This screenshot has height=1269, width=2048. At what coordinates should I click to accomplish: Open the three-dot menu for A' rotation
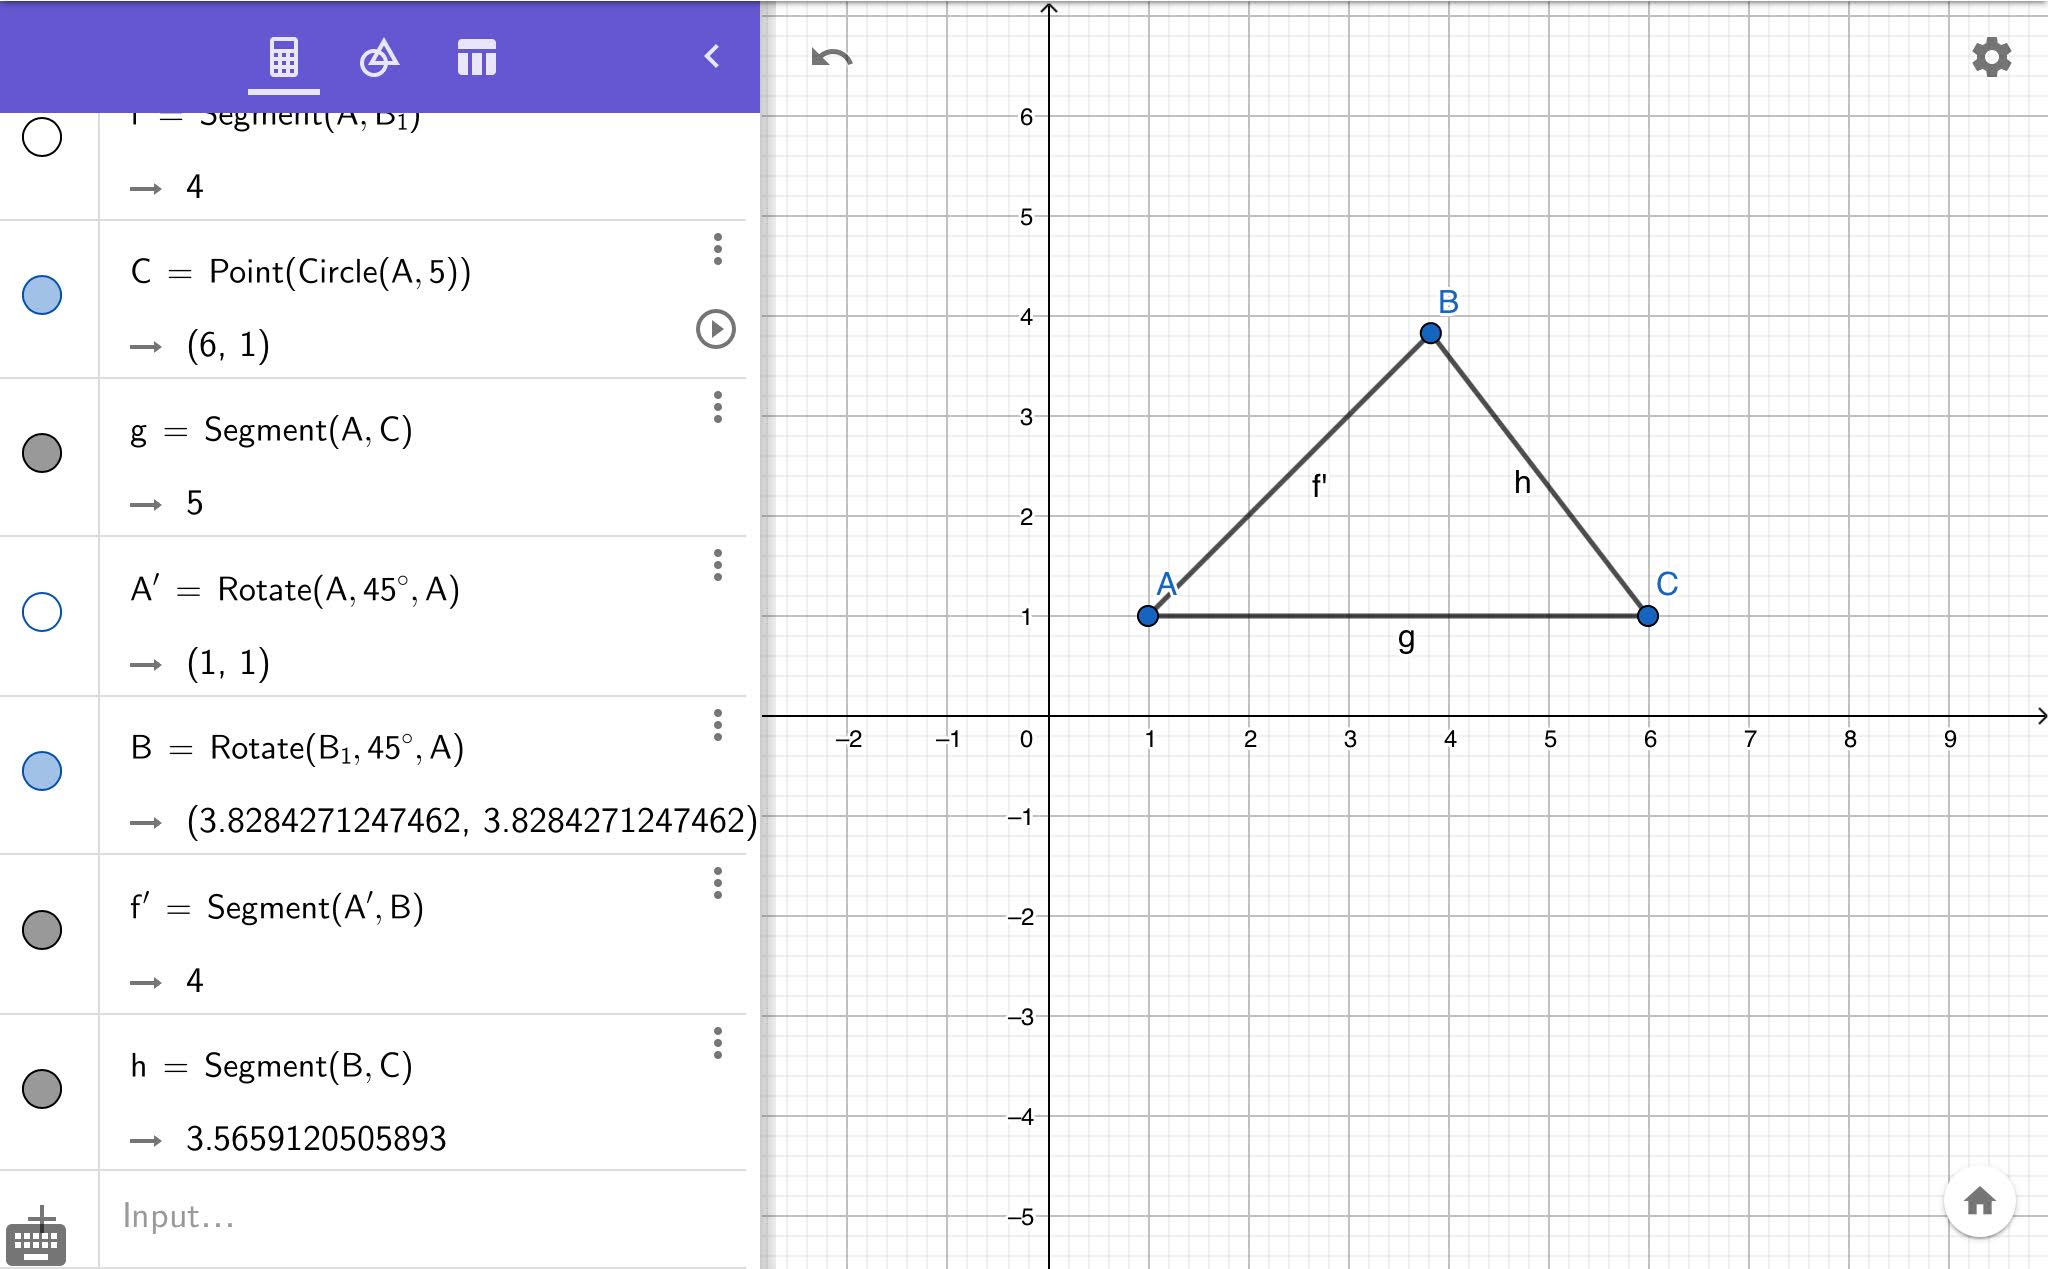point(717,566)
